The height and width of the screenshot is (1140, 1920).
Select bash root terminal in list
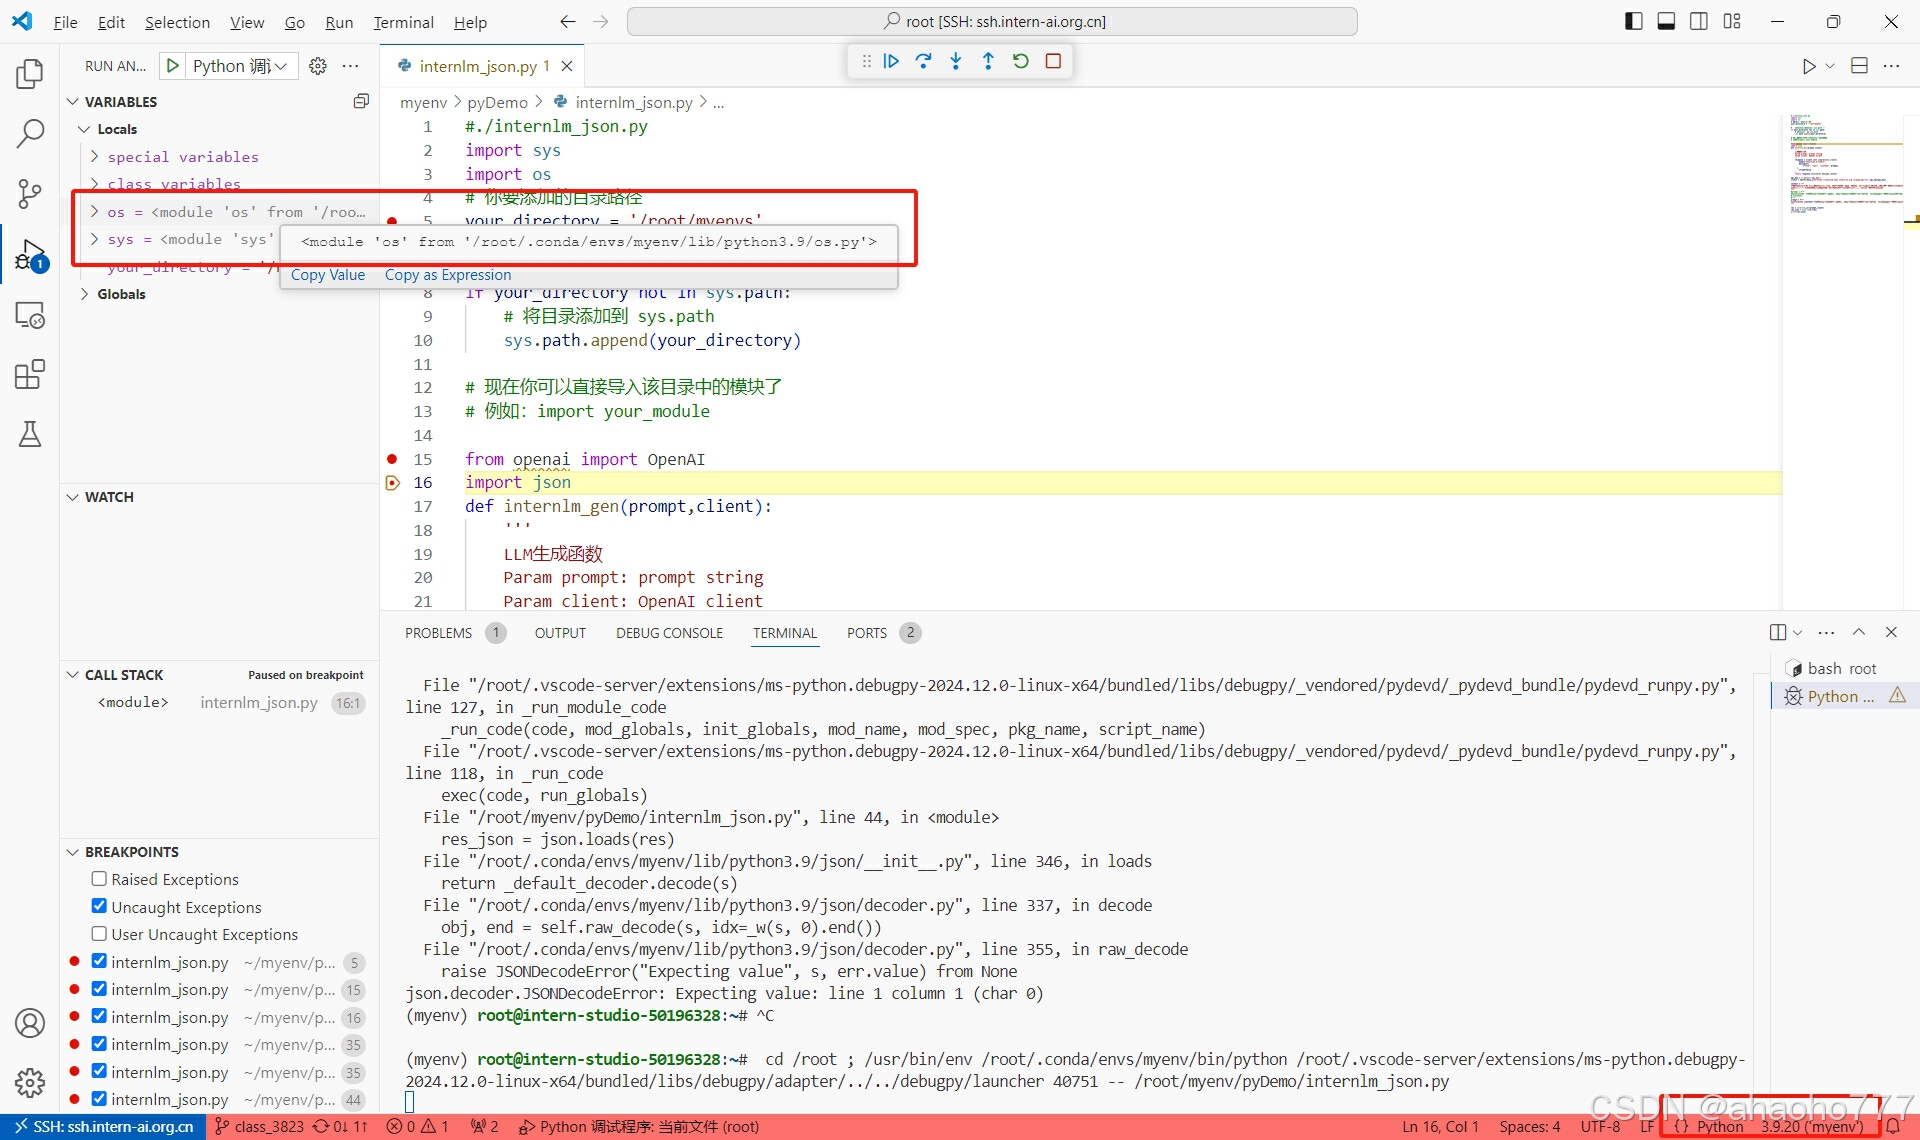tap(1841, 668)
